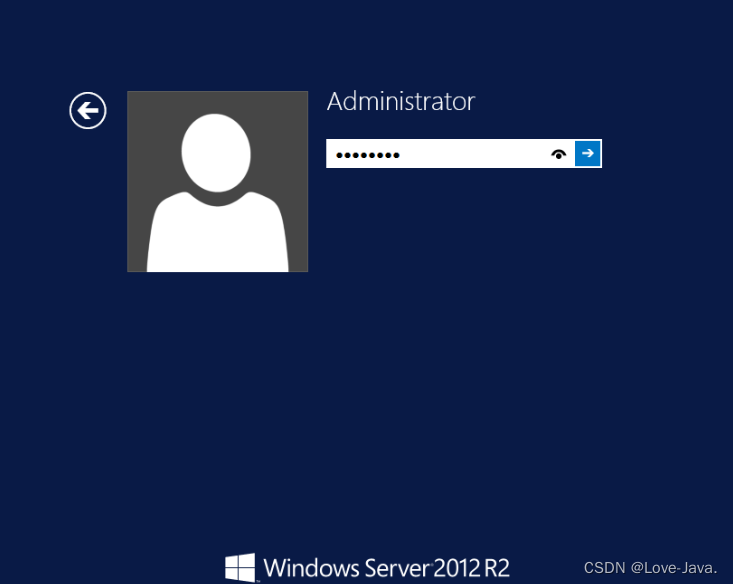Image resolution: width=733 pixels, height=584 pixels.
Task: Click the Windows logo at the bottom
Action: [x=240, y=567]
